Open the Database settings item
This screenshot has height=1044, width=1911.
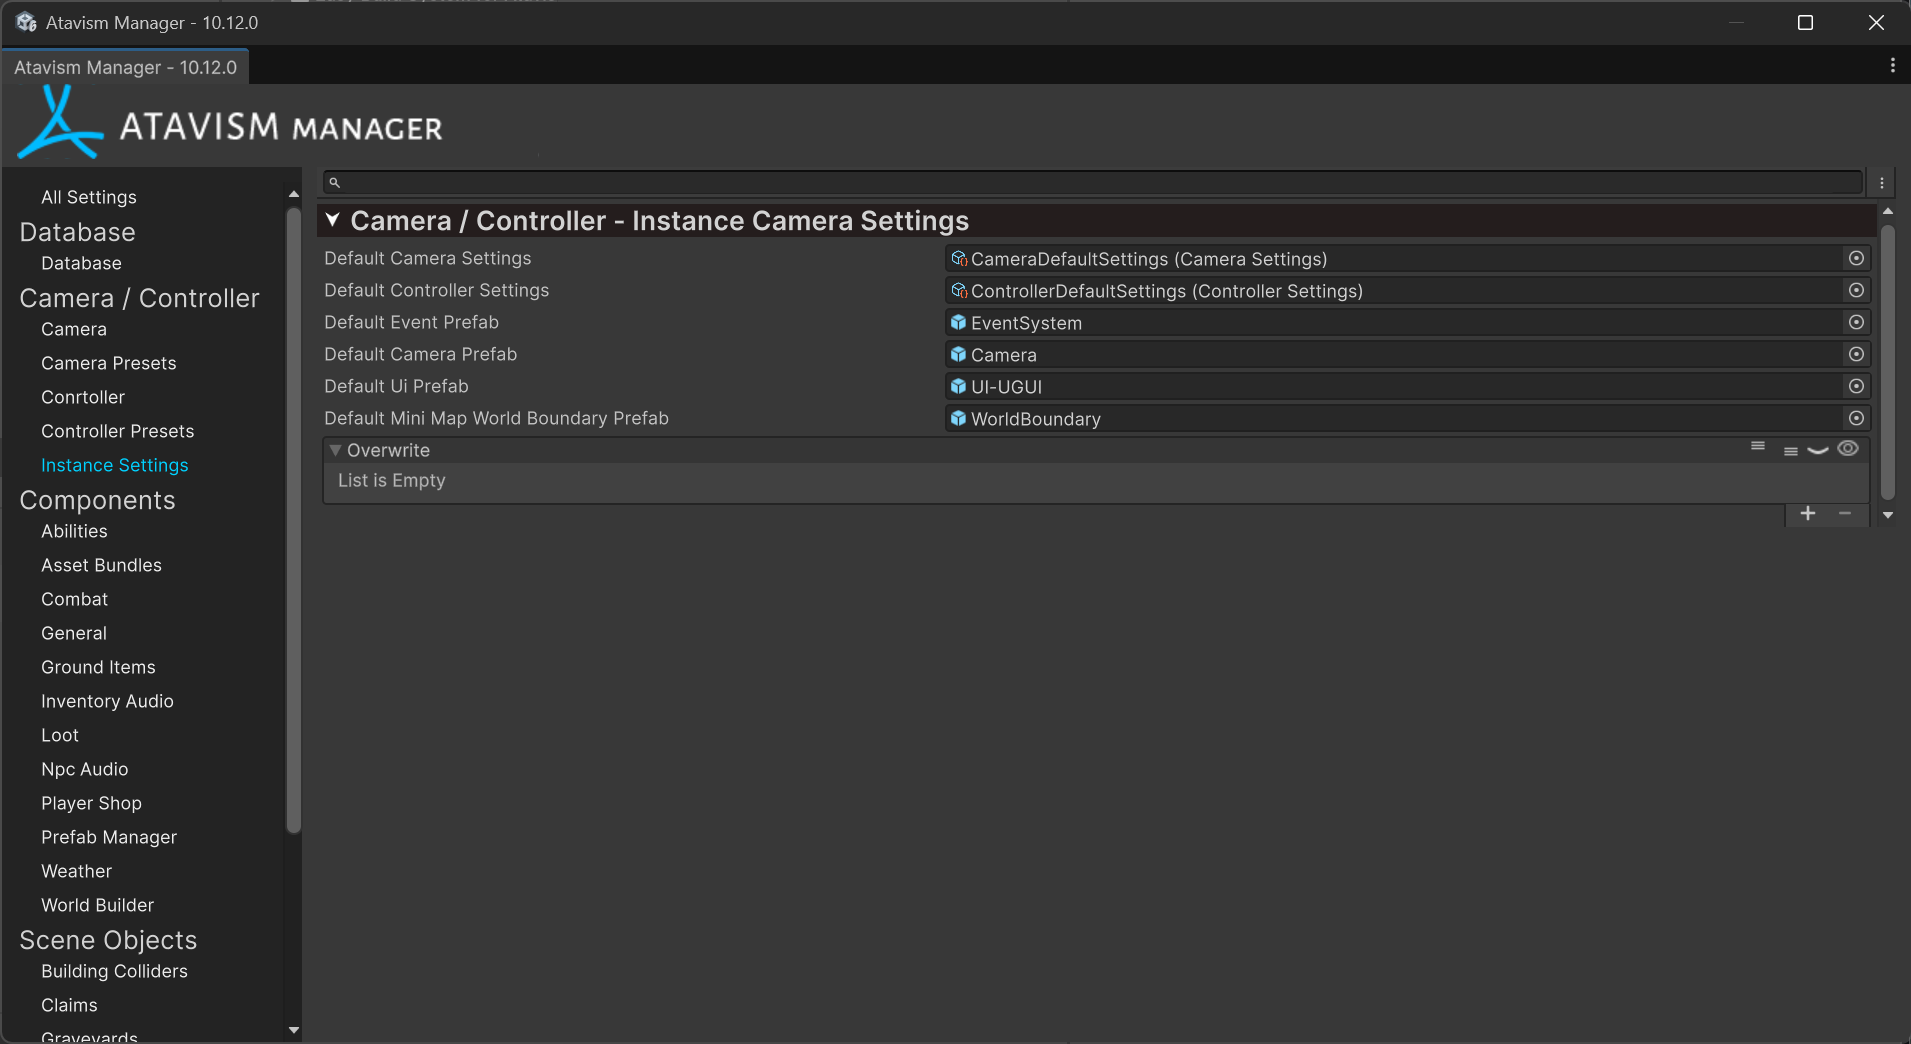tap(81, 263)
